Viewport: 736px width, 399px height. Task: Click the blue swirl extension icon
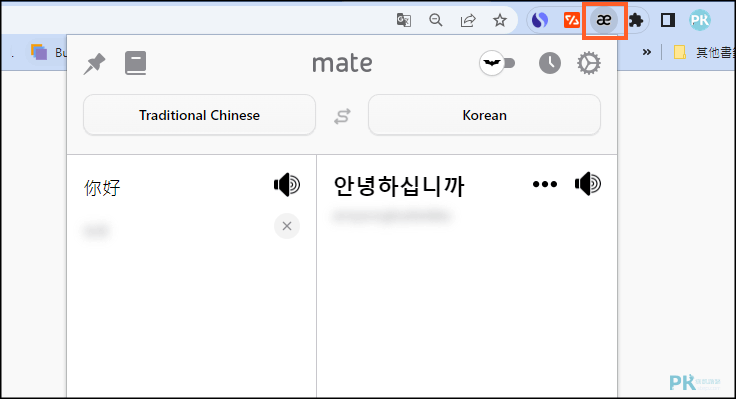click(x=540, y=20)
